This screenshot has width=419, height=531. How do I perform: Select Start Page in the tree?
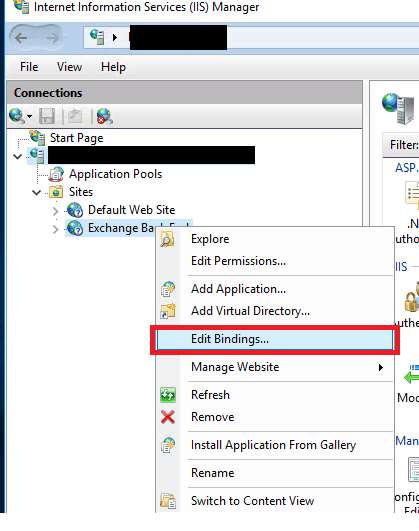click(x=77, y=138)
